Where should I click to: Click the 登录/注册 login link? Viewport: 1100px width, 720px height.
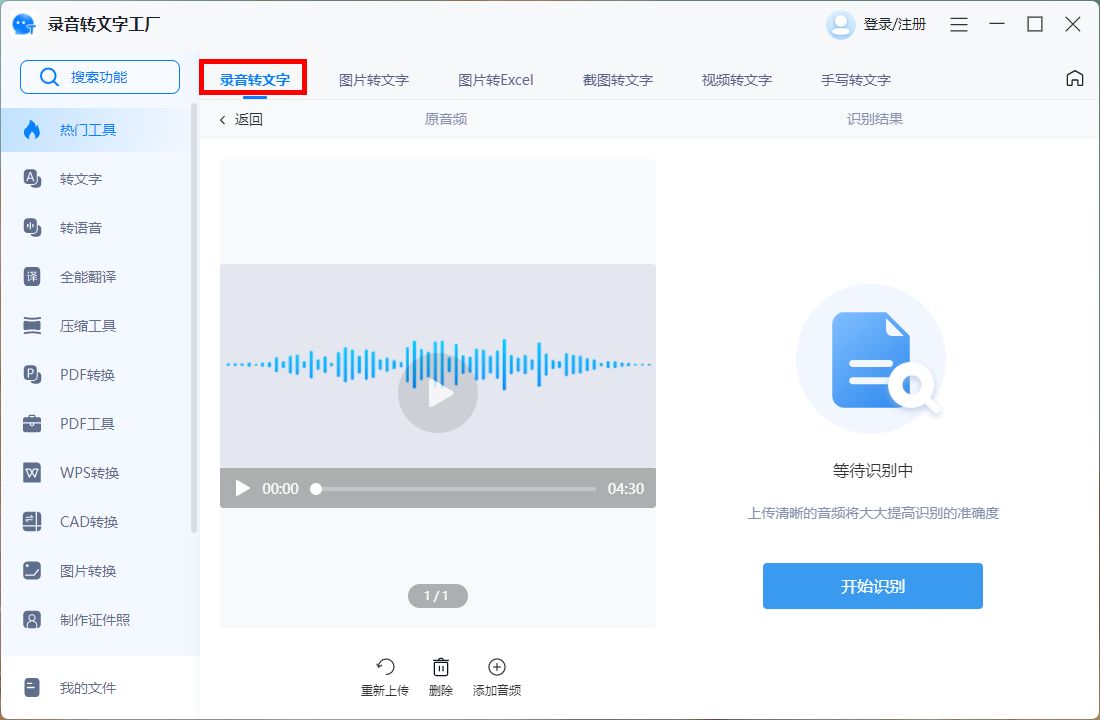pos(894,25)
